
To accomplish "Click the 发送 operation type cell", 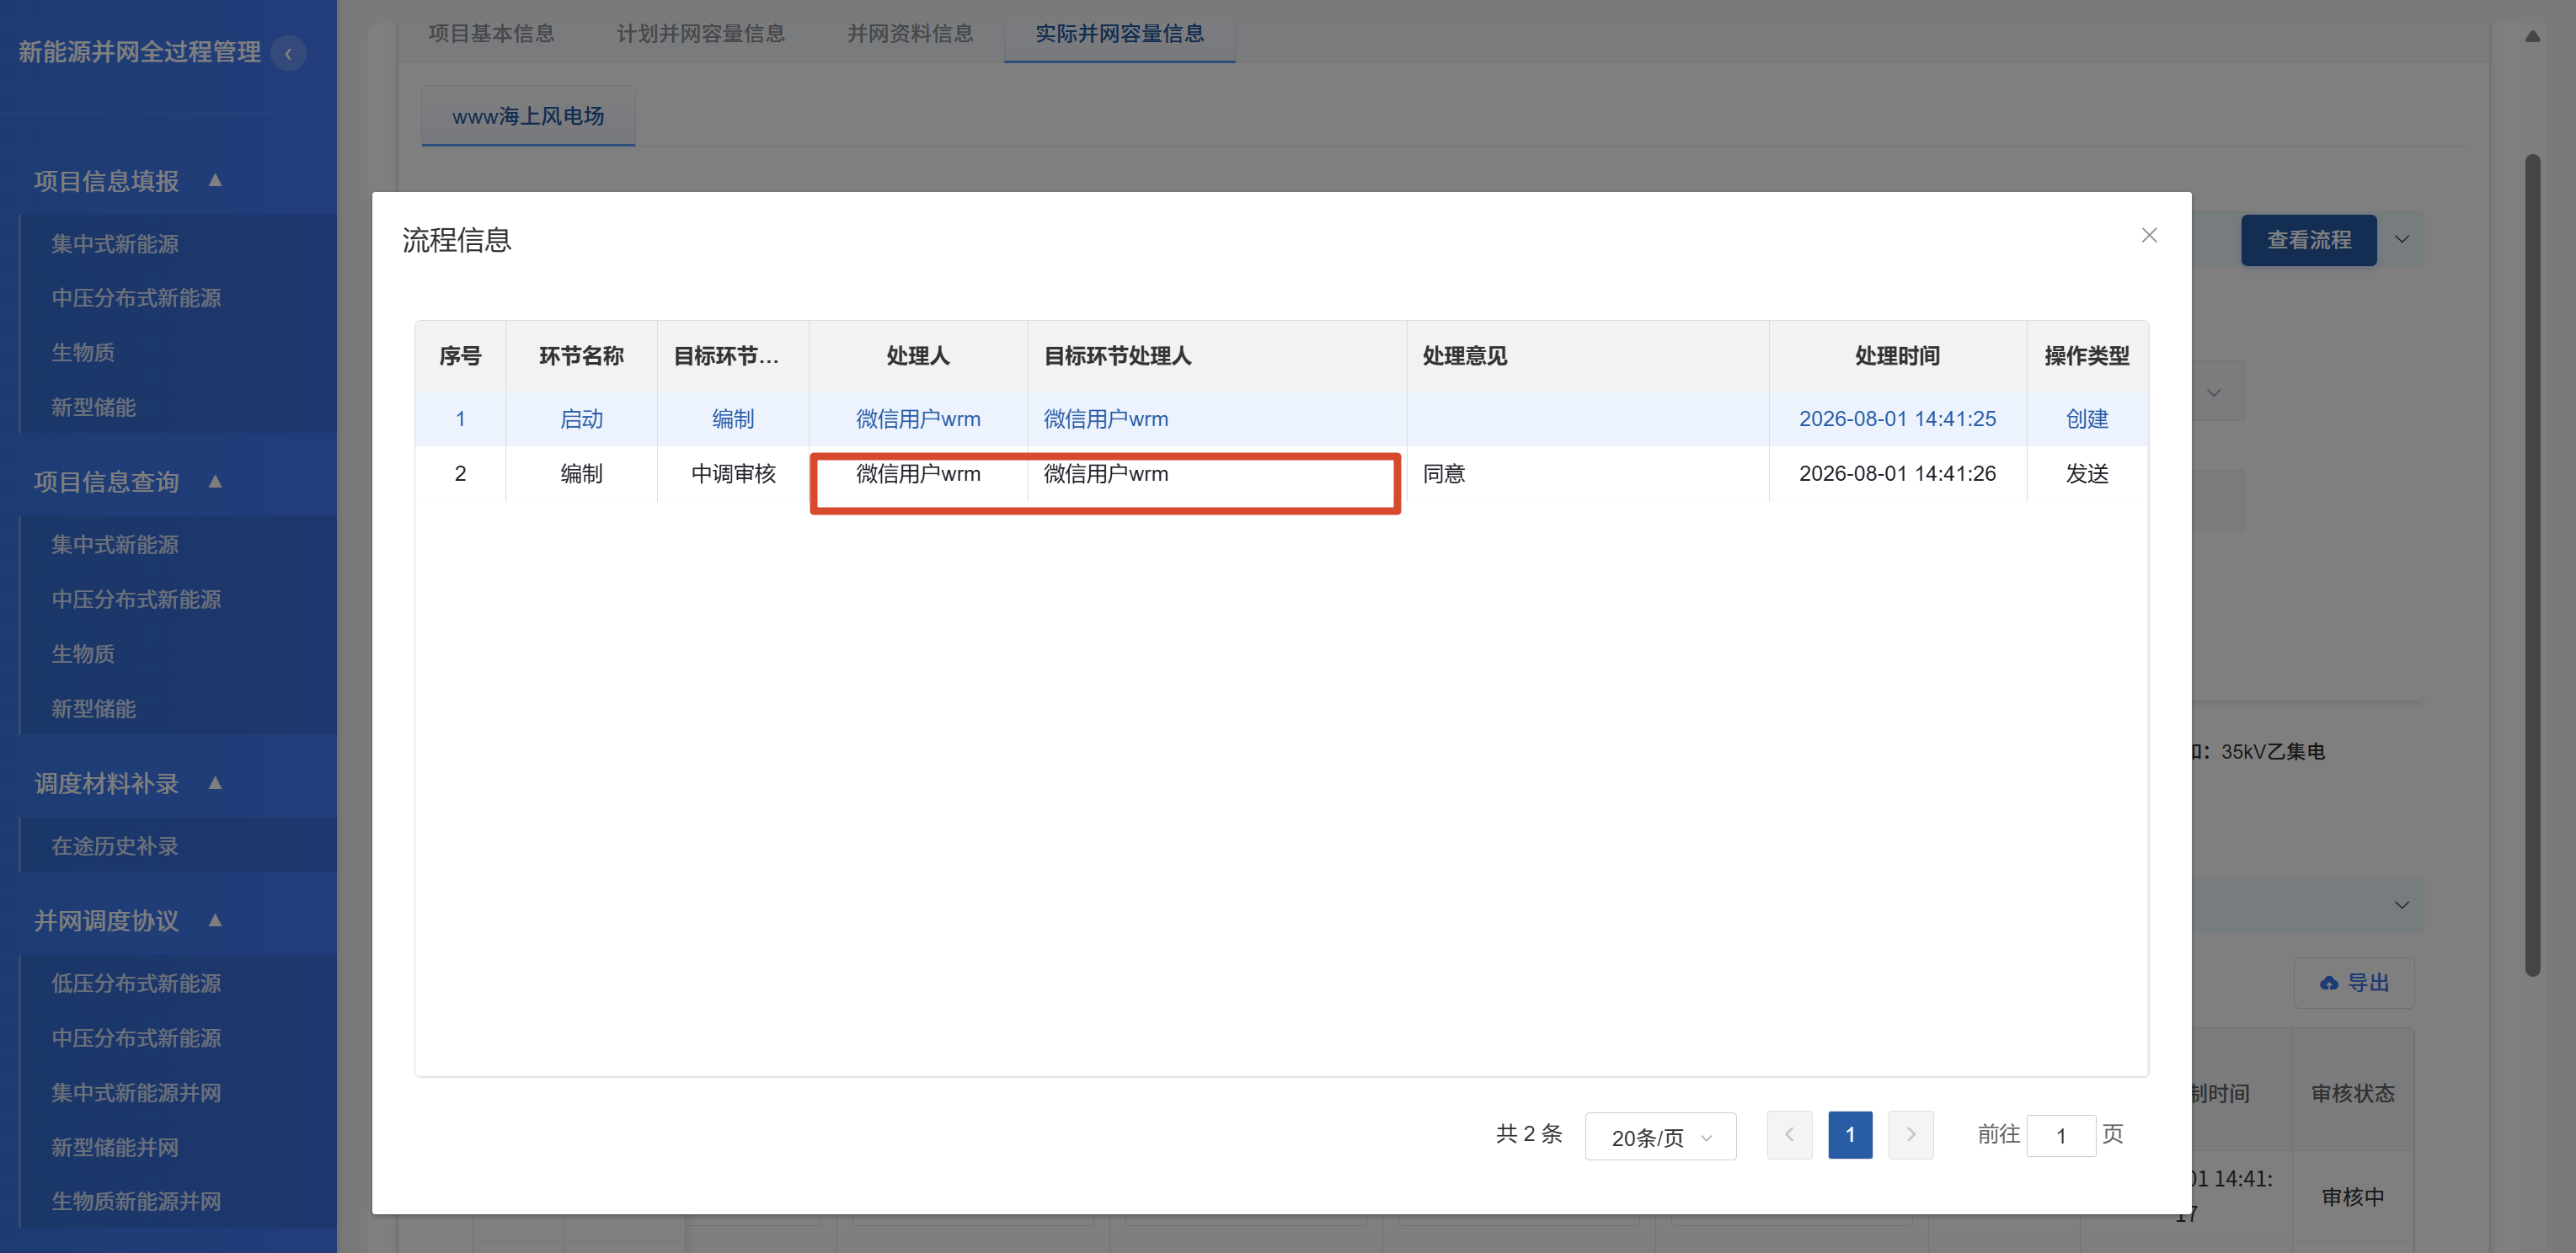I will (2087, 474).
